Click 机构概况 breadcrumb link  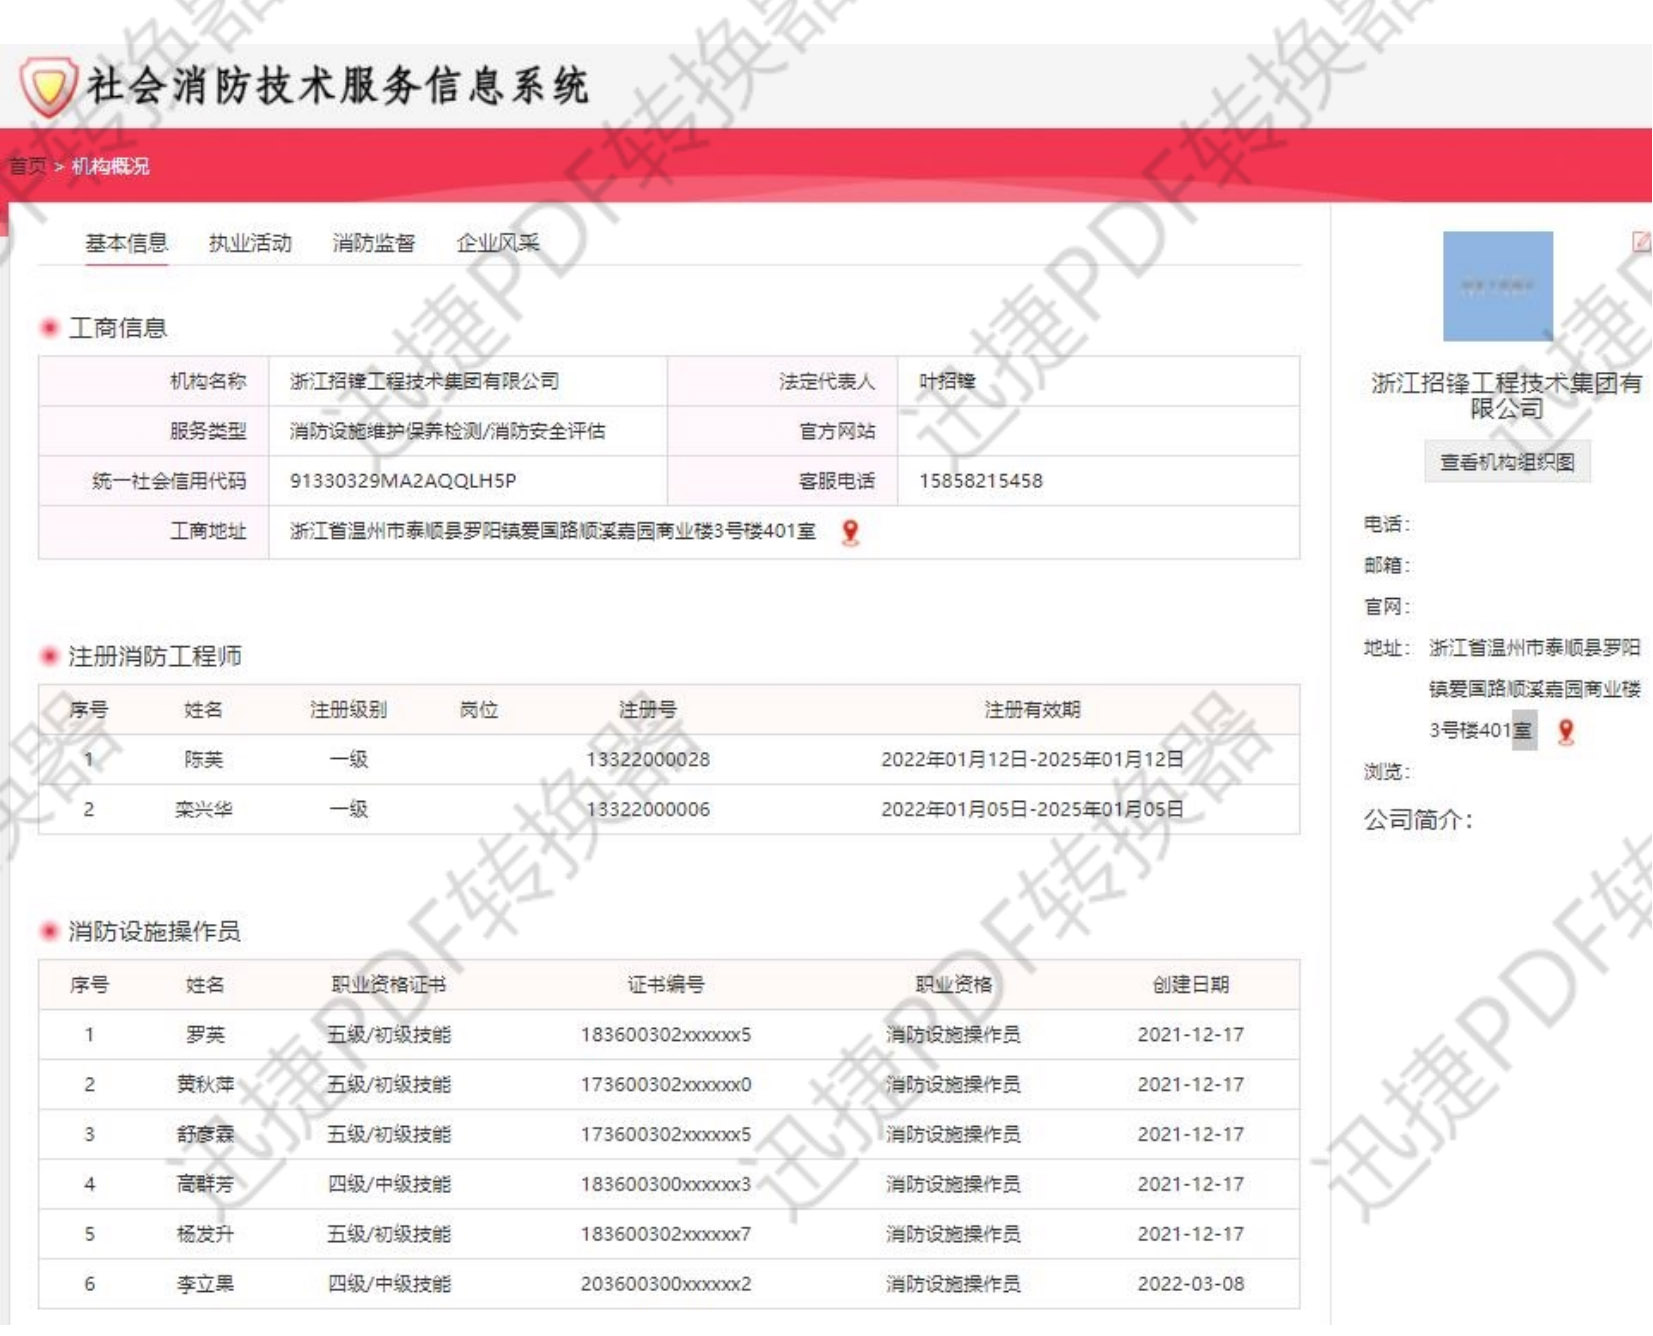tap(110, 166)
